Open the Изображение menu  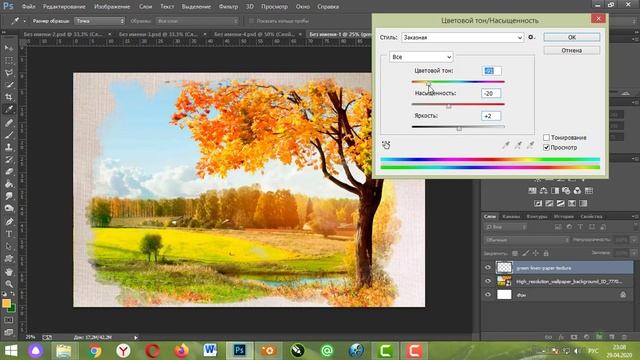tap(112, 7)
